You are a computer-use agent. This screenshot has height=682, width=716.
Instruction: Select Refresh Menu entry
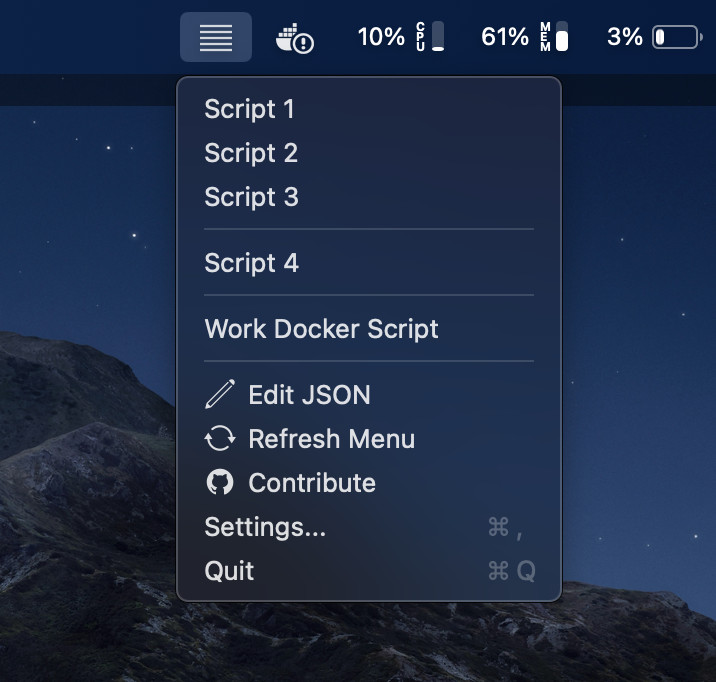[x=369, y=439]
